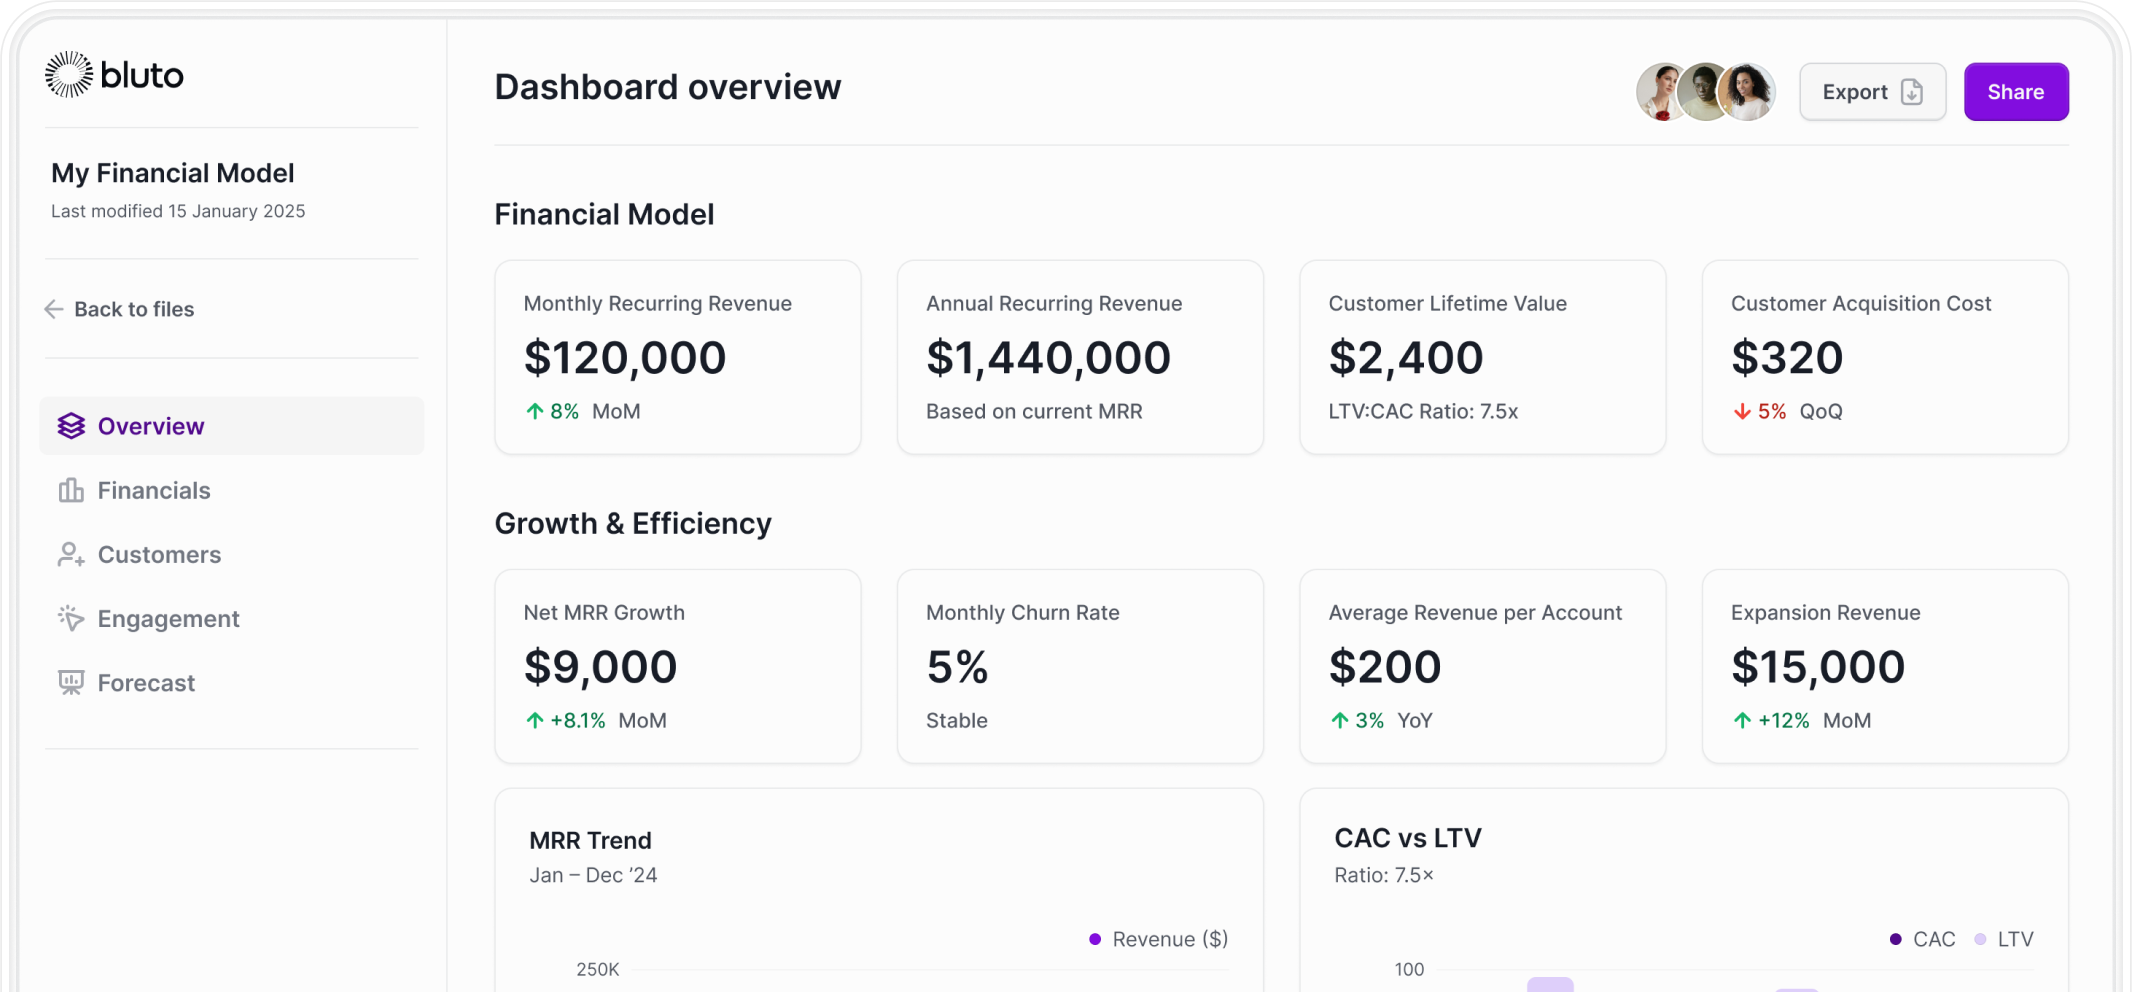The height and width of the screenshot is (992, 2132).
Task: Follow the Back to files link
Action: tap(134, 310)
